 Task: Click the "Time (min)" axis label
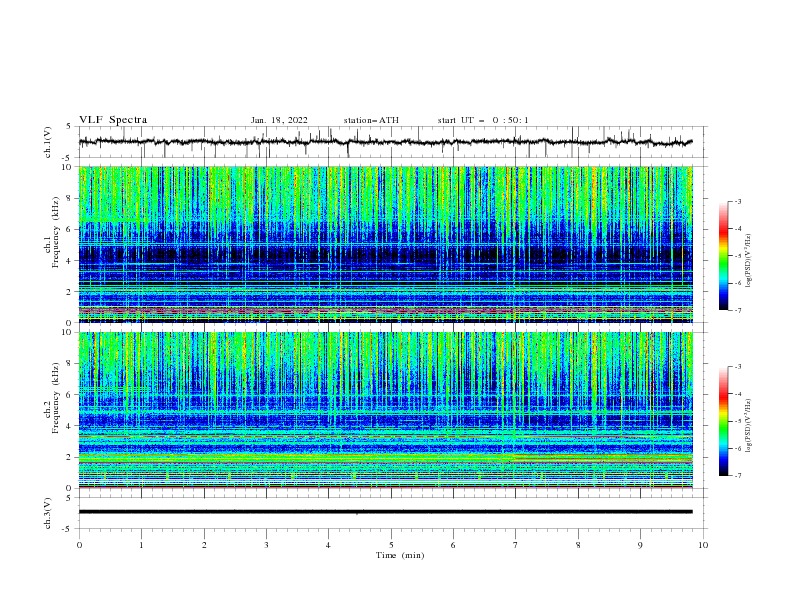[400, 555]
